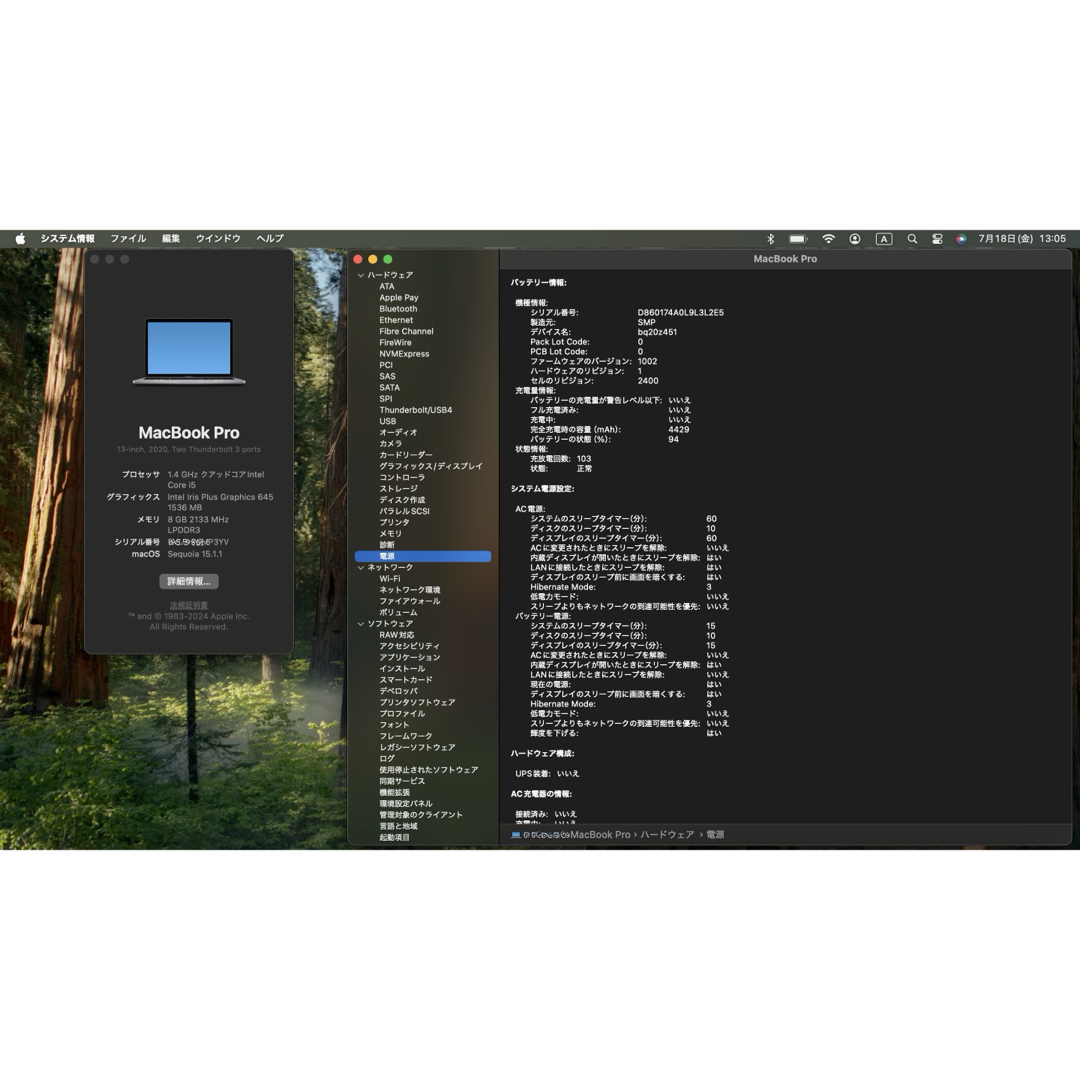Select 起動項目 in the sidebar
Screen dimensions: 1080x1080
point(395,838)
